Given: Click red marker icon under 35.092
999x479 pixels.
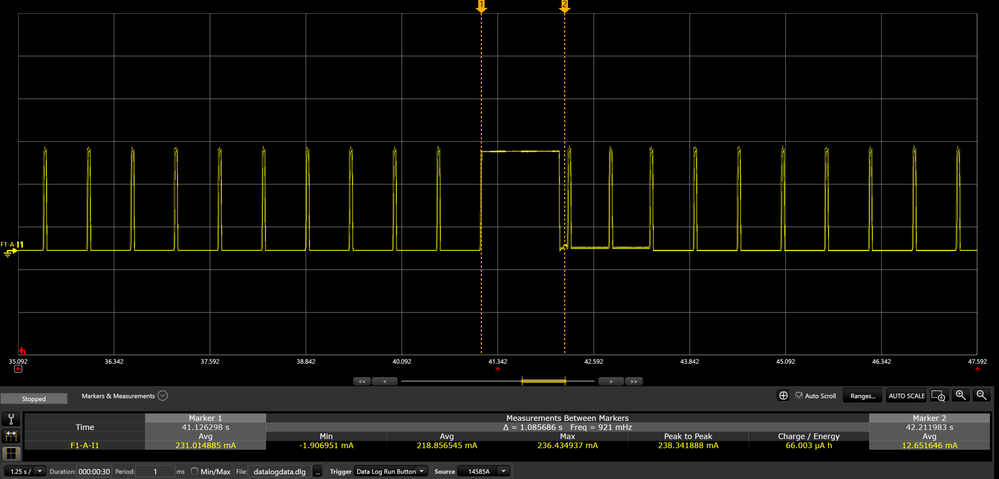Looking at the screenshot, I should point(18,369).
